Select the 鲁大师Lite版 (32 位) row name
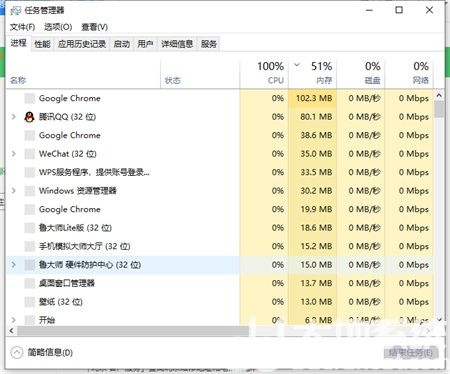 tap(75, 228)
